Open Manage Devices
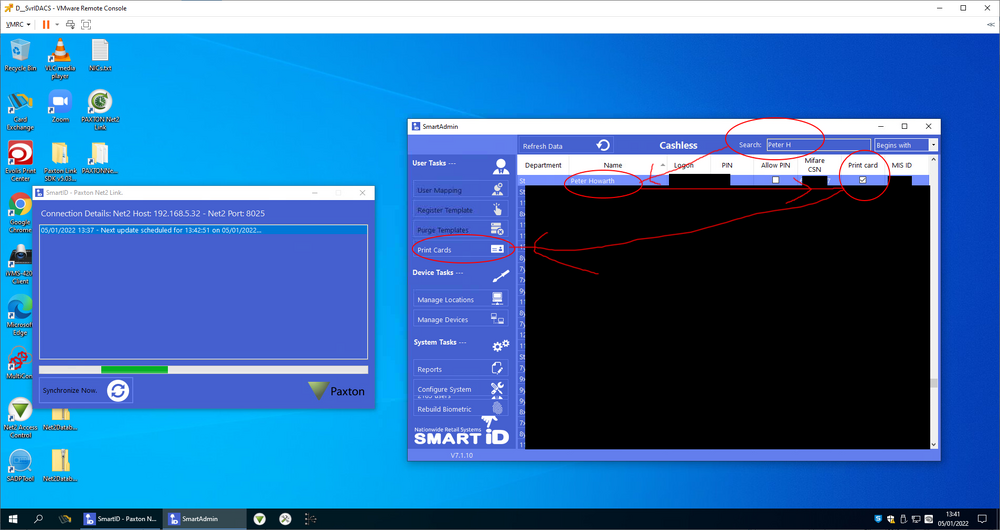1000x530 pixels. 460,319
